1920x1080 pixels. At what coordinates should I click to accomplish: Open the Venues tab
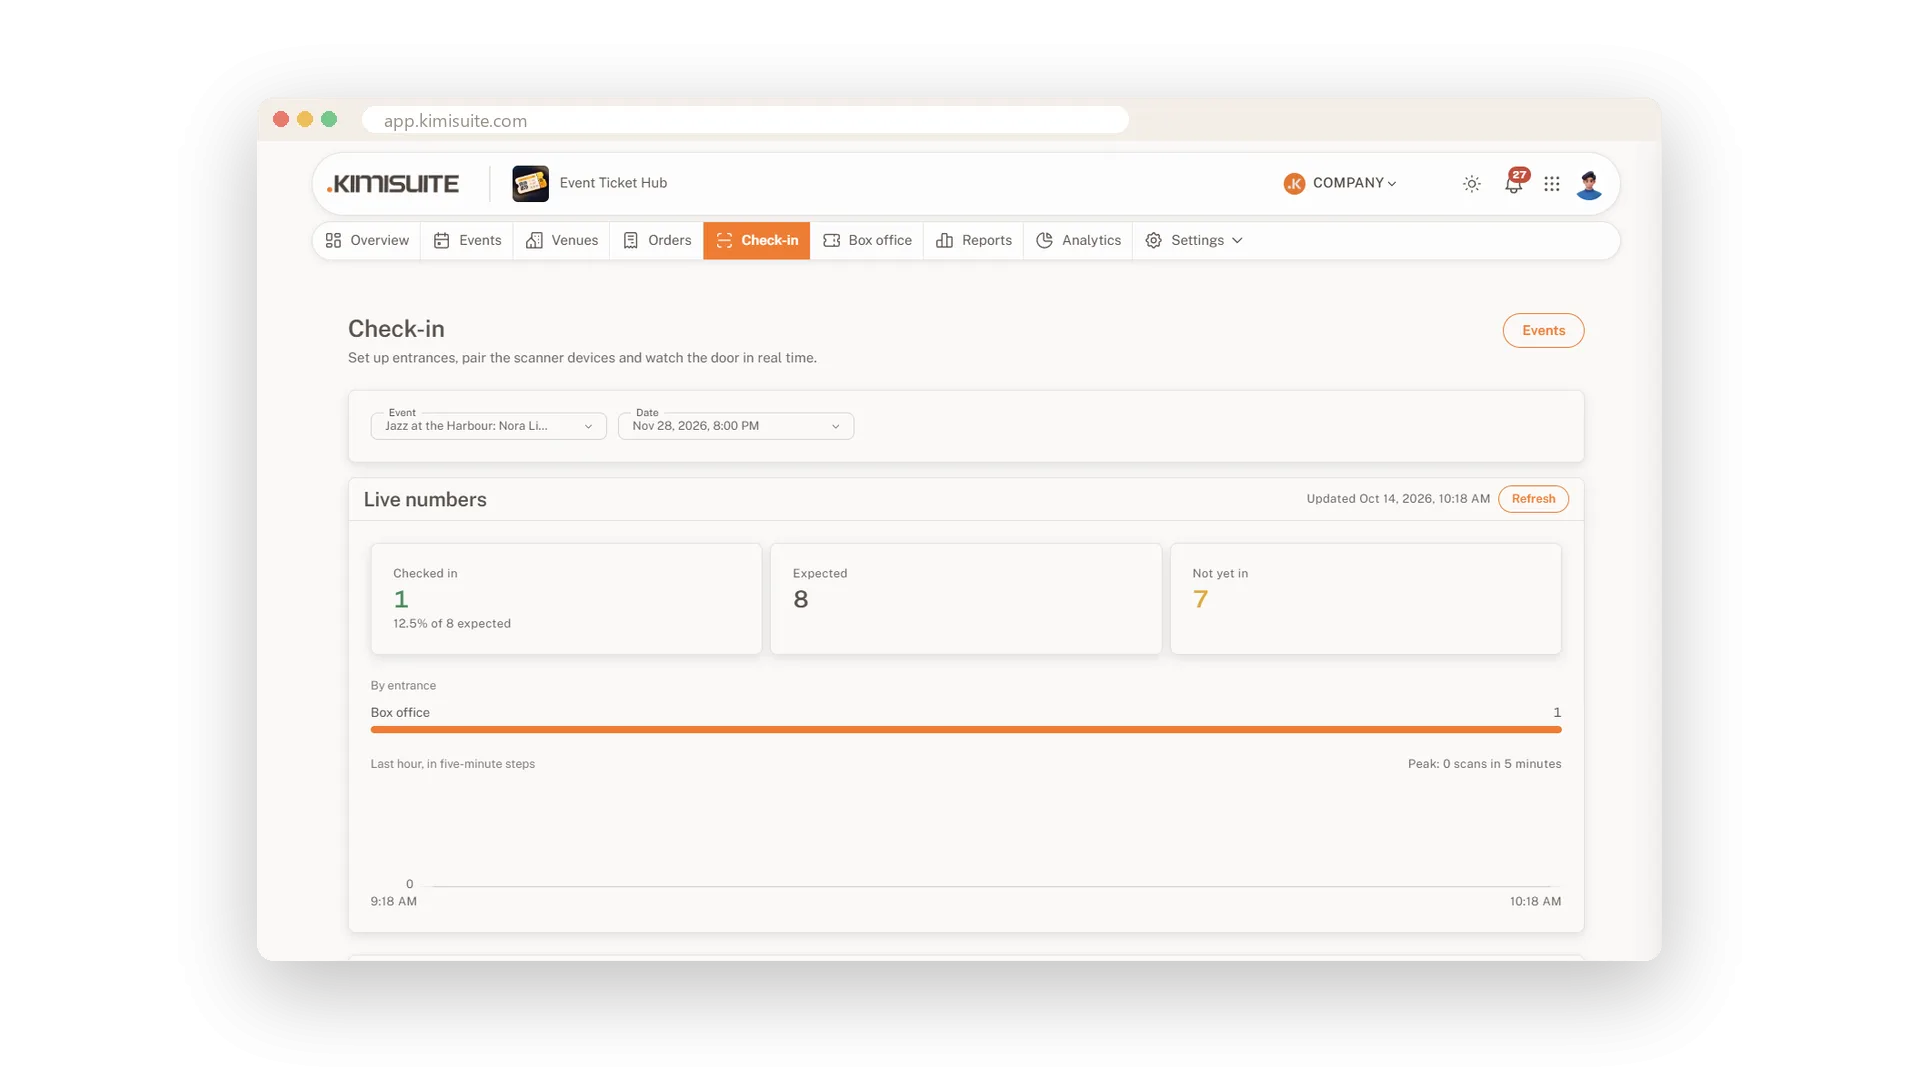point(562,241)
